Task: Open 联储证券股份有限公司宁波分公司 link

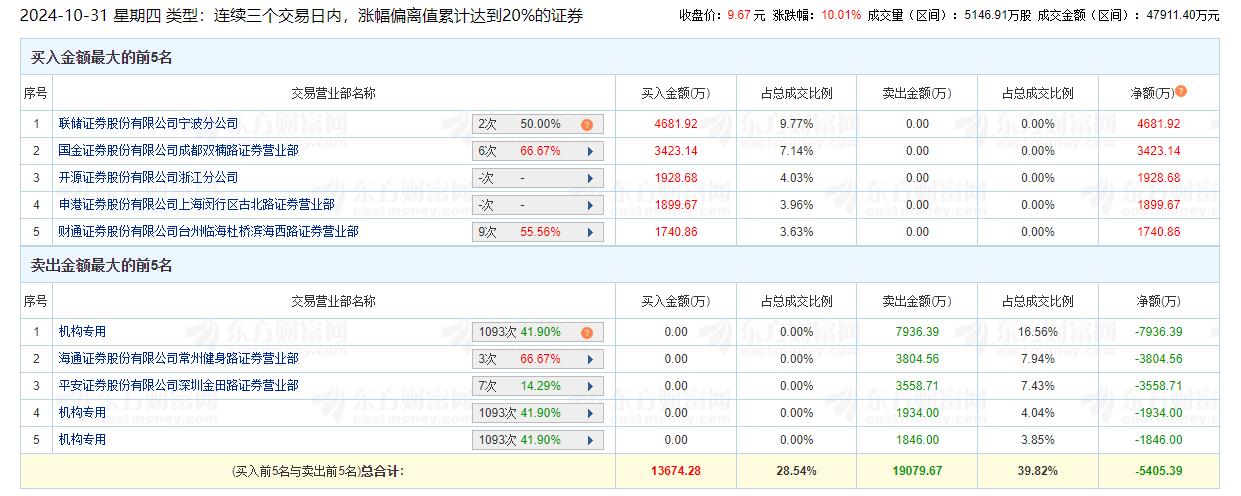Action: point(148,124)
